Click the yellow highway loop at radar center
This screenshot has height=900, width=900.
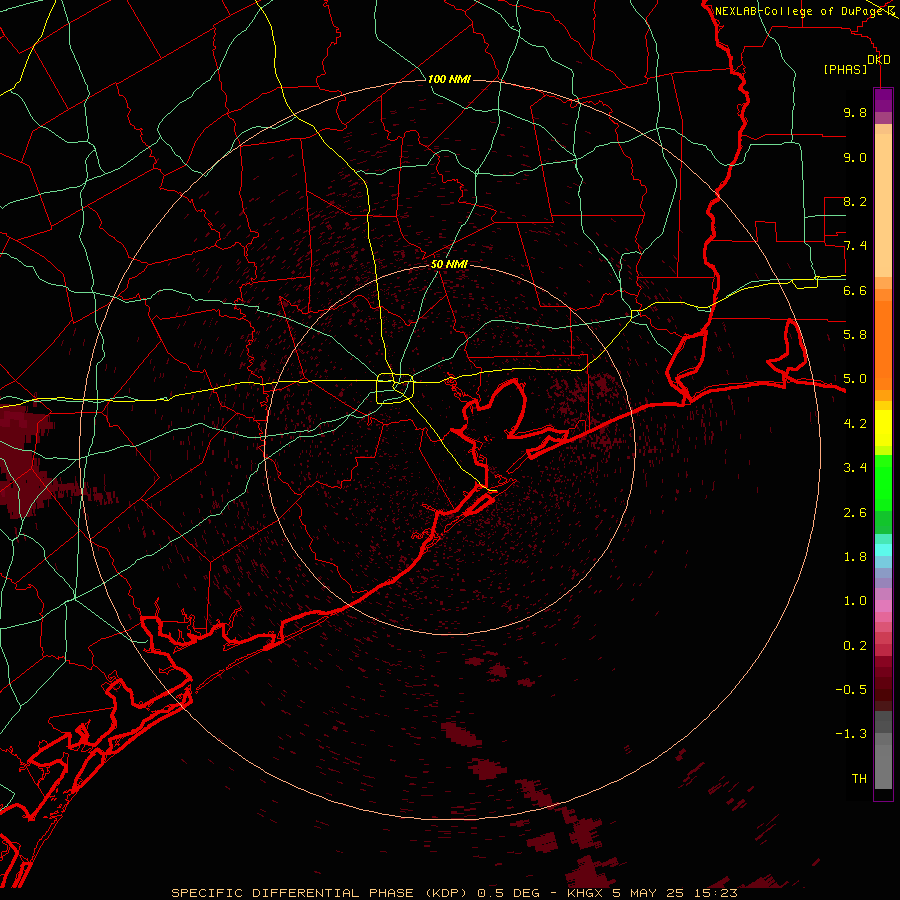[395, 388]
